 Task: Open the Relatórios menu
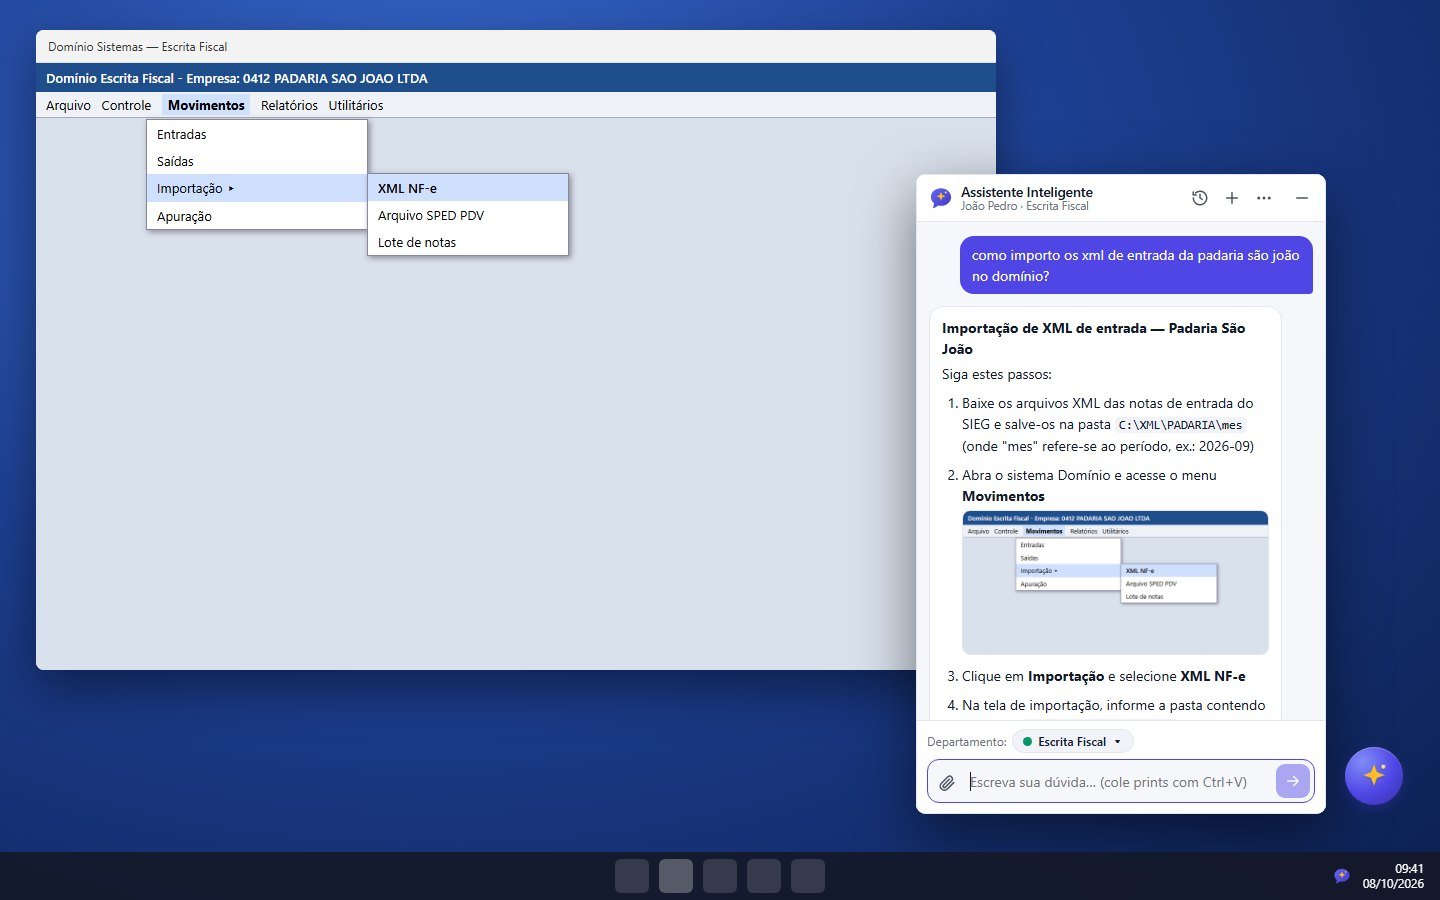[x=289, y=105]
